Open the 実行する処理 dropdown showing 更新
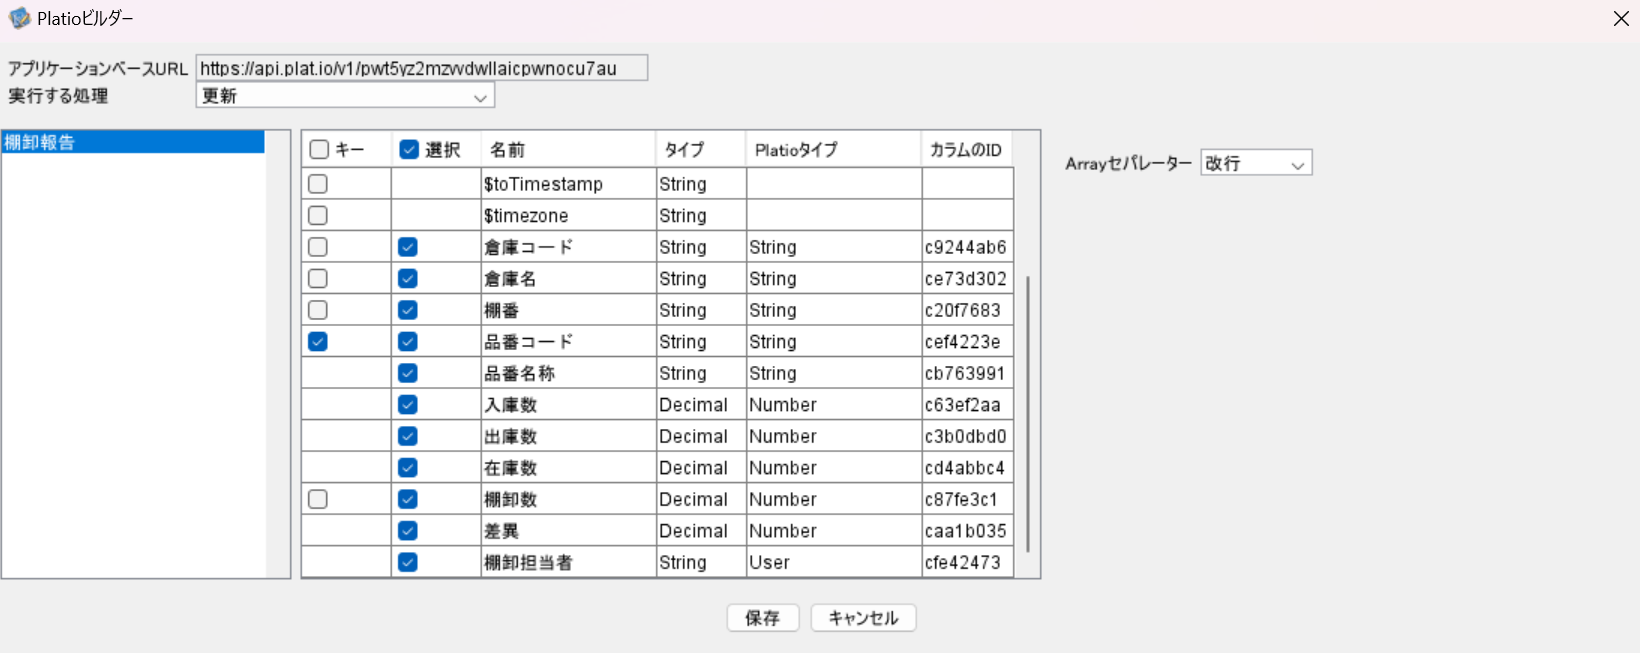The height and width of the screenshot is (653, 1640). [345, 96]
